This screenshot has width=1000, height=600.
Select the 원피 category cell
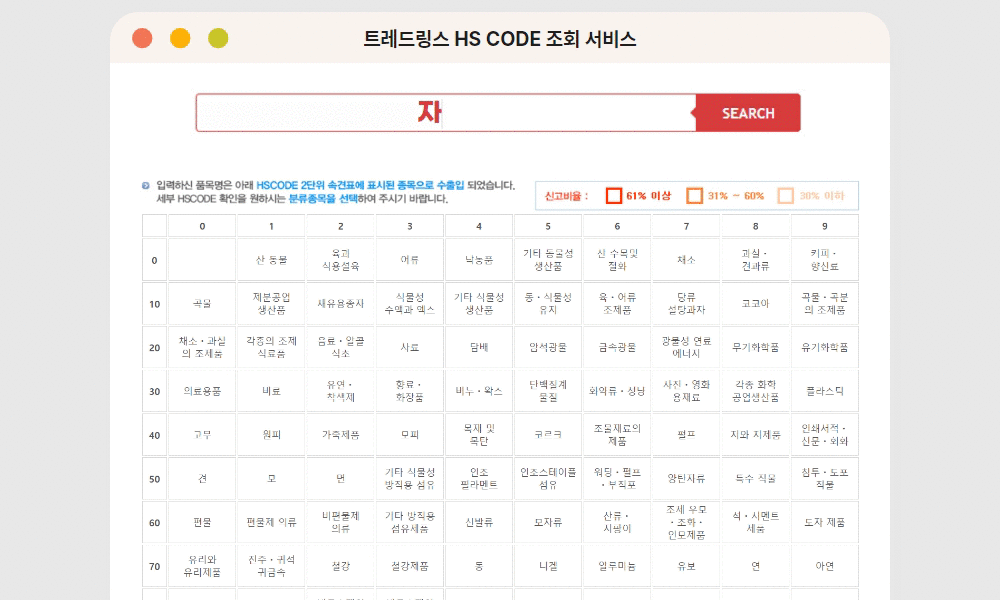[x=271, y=435]
